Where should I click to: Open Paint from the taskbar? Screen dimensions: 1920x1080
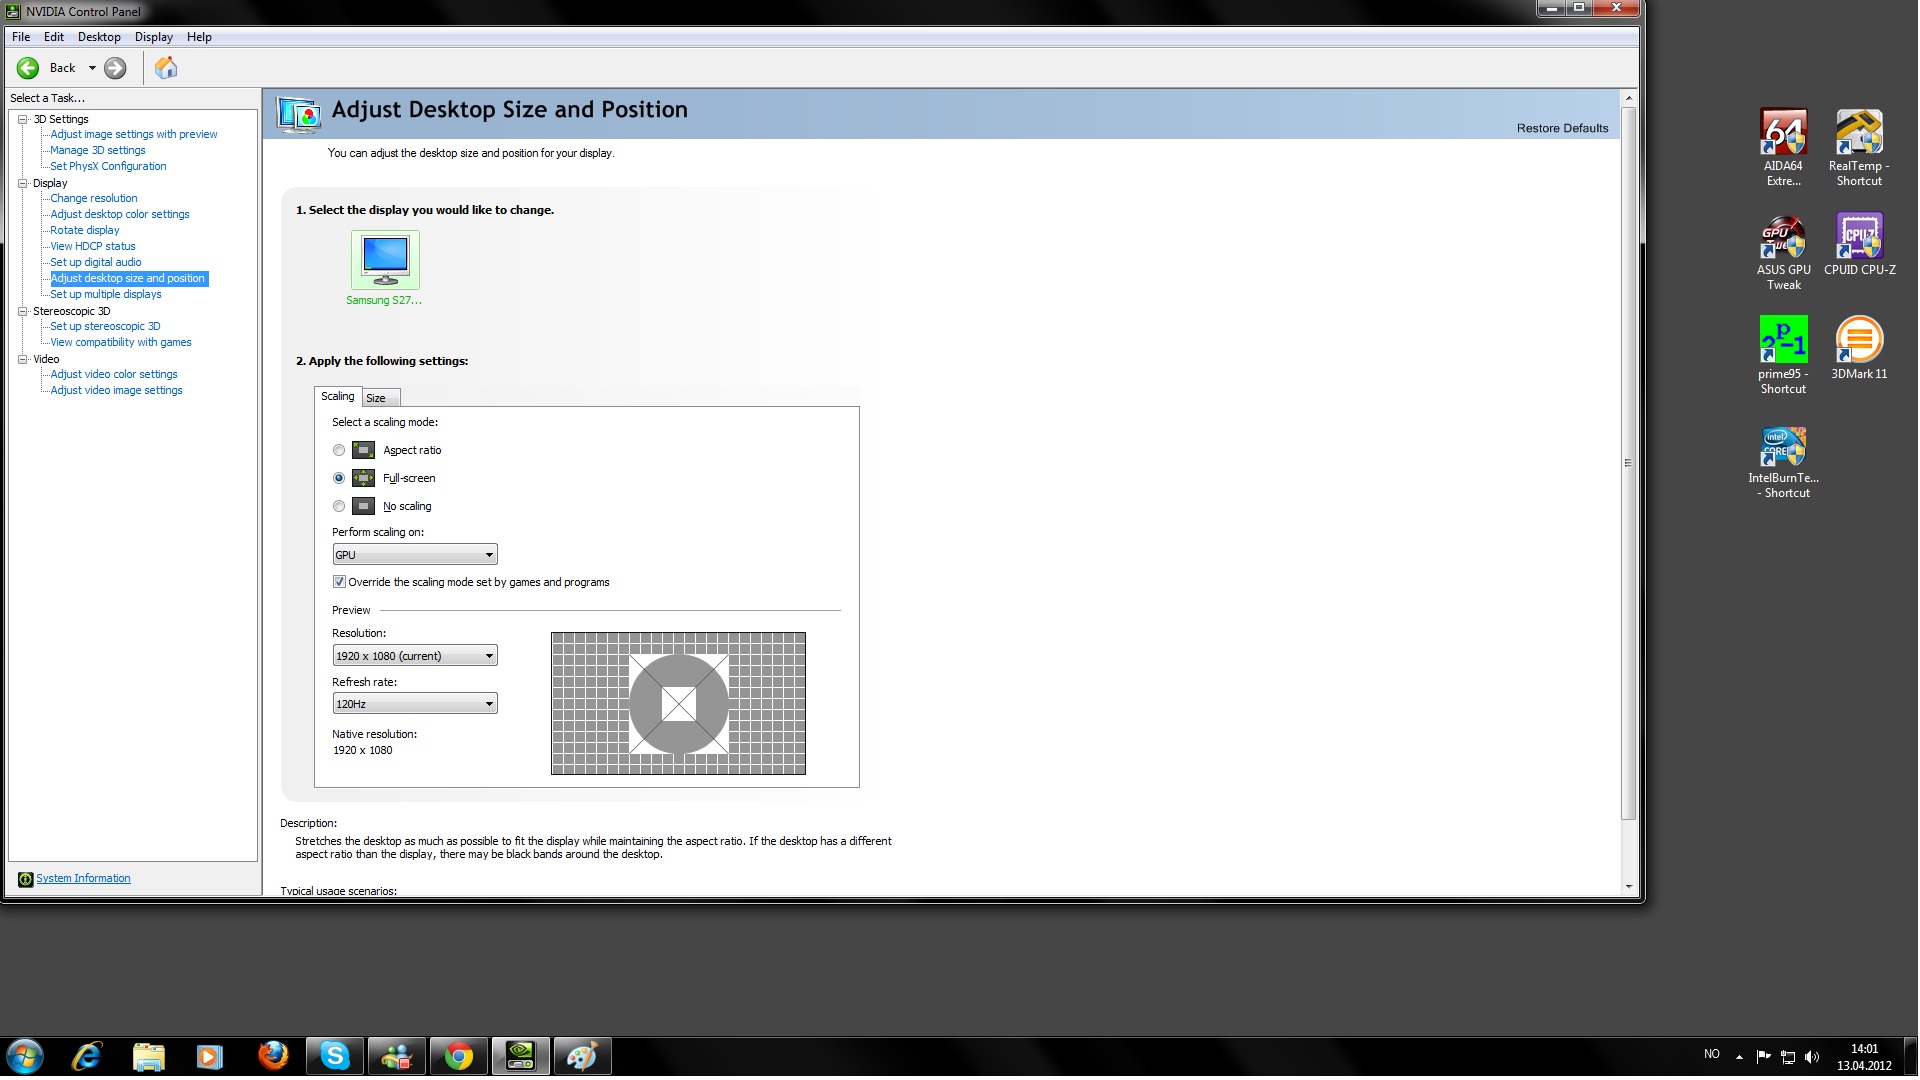pyautogui.click(x=583, y=1056)
